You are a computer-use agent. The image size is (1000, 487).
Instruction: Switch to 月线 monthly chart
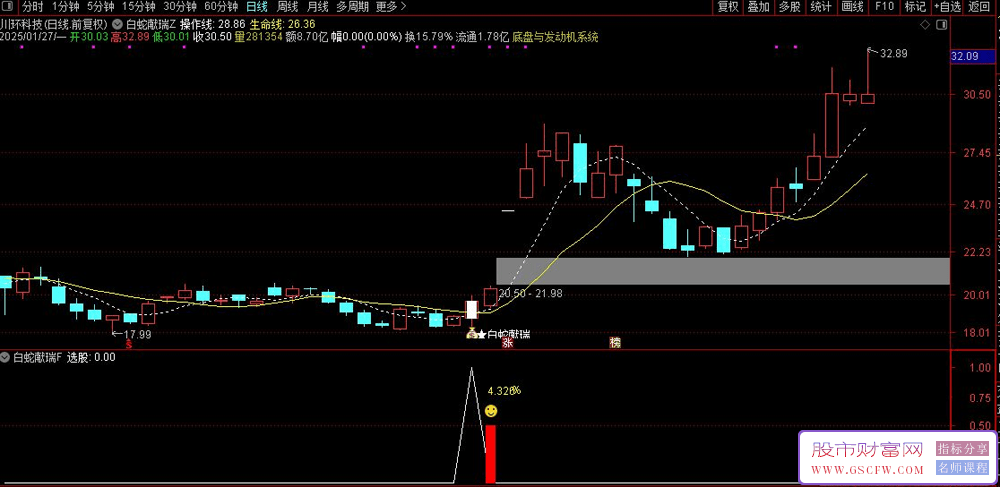[317, 7]
